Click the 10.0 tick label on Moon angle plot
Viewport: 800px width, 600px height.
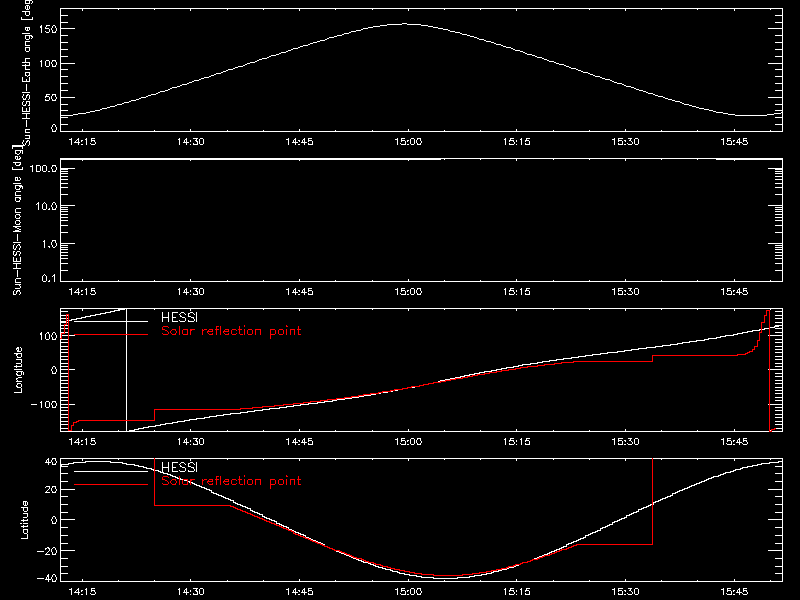[46, 206]
